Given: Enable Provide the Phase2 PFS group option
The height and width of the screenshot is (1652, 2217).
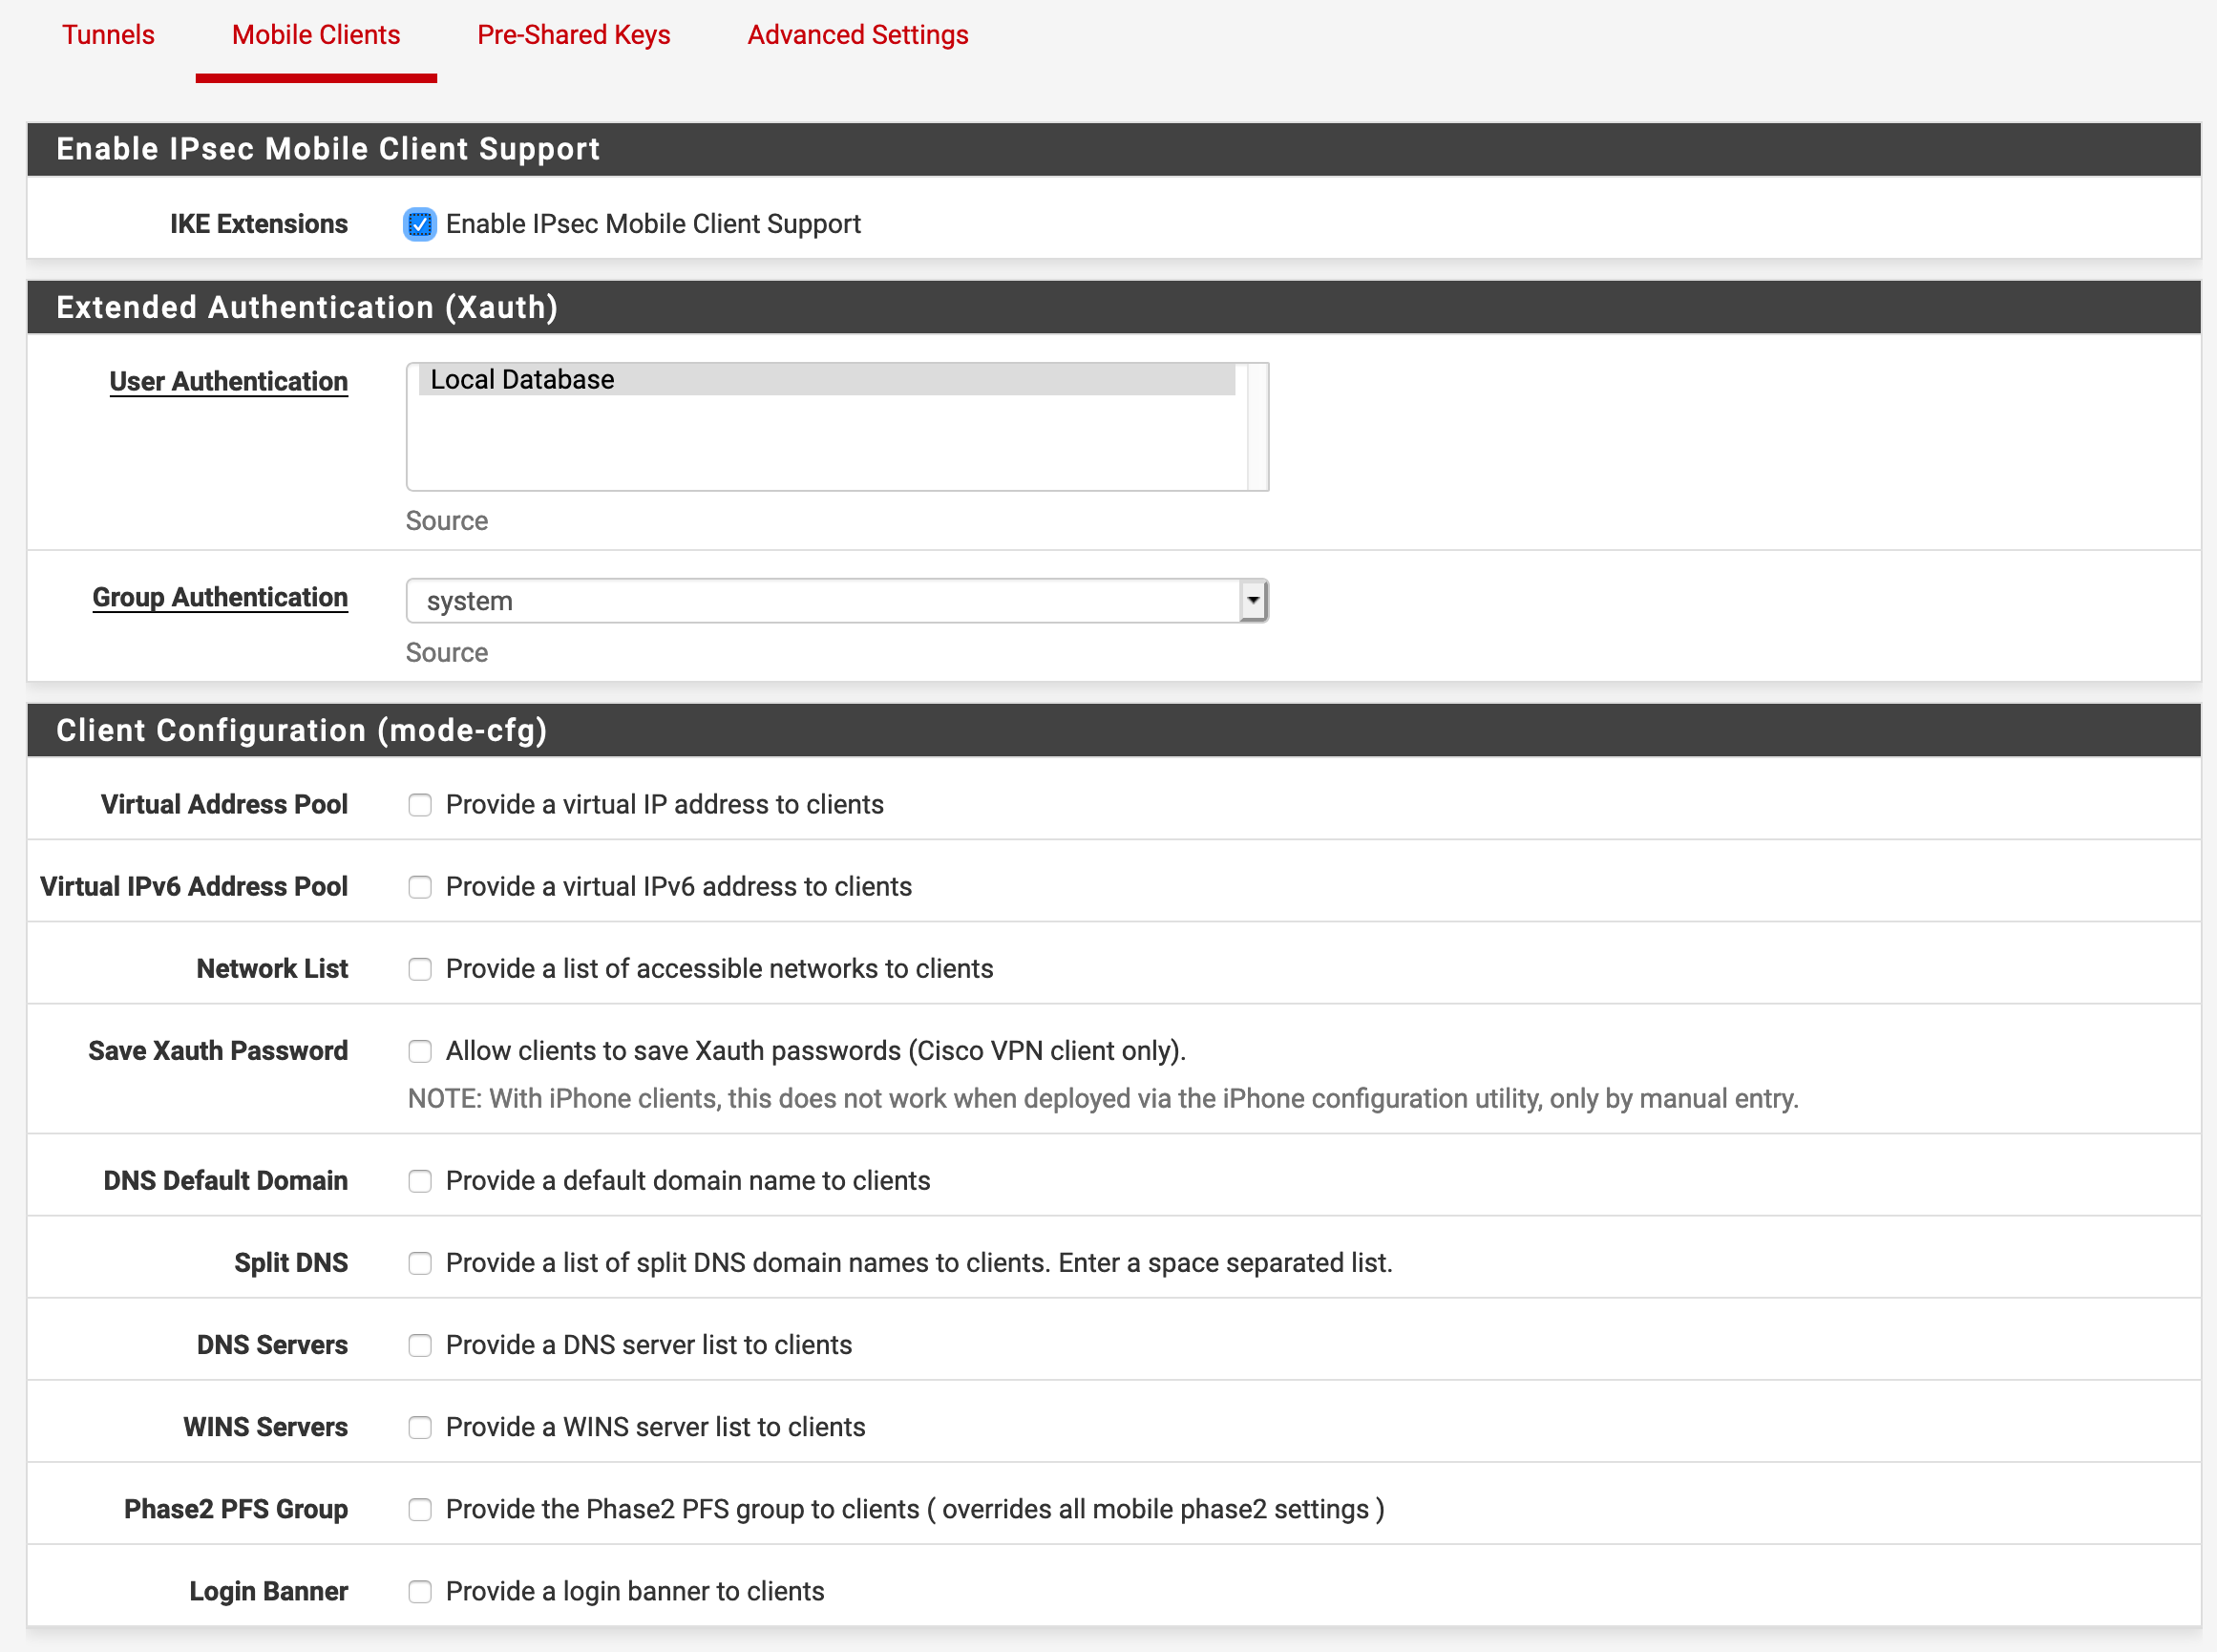Looking at the screenshot, I should (420, 1509).
